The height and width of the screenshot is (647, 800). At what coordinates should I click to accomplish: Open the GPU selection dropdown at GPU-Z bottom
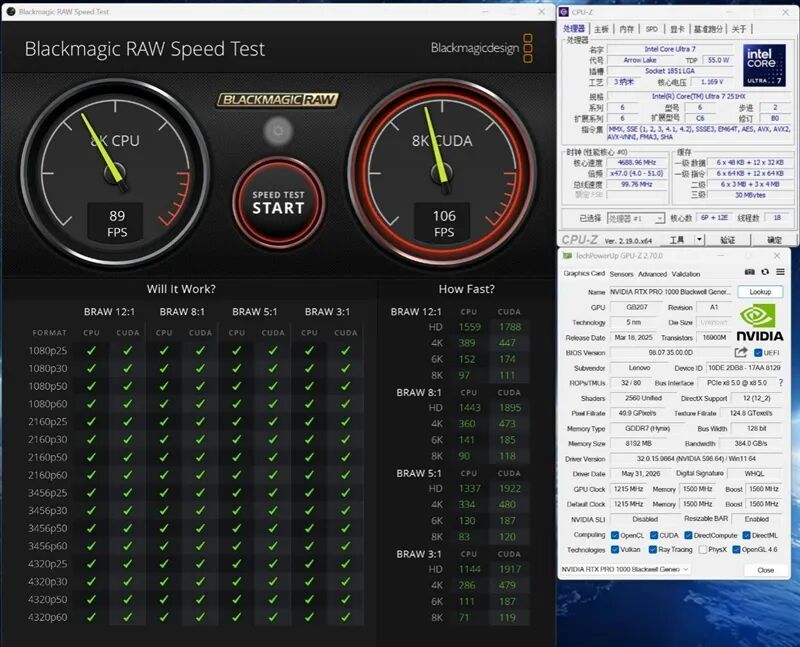click(x=625, y=569)
